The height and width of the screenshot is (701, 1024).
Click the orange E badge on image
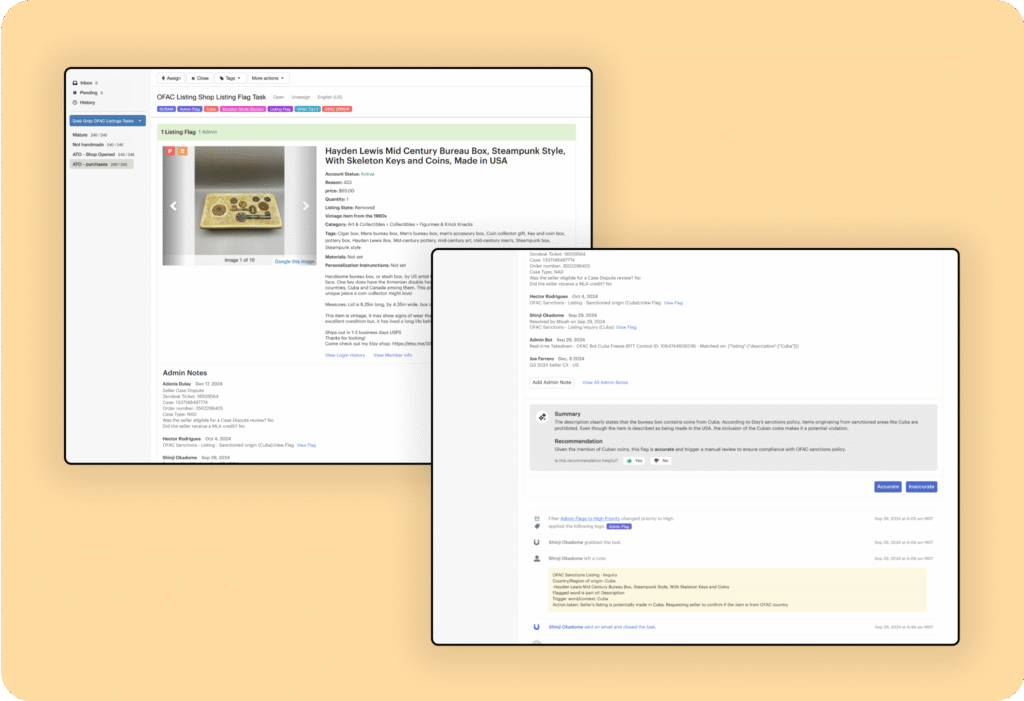point(182,151)
